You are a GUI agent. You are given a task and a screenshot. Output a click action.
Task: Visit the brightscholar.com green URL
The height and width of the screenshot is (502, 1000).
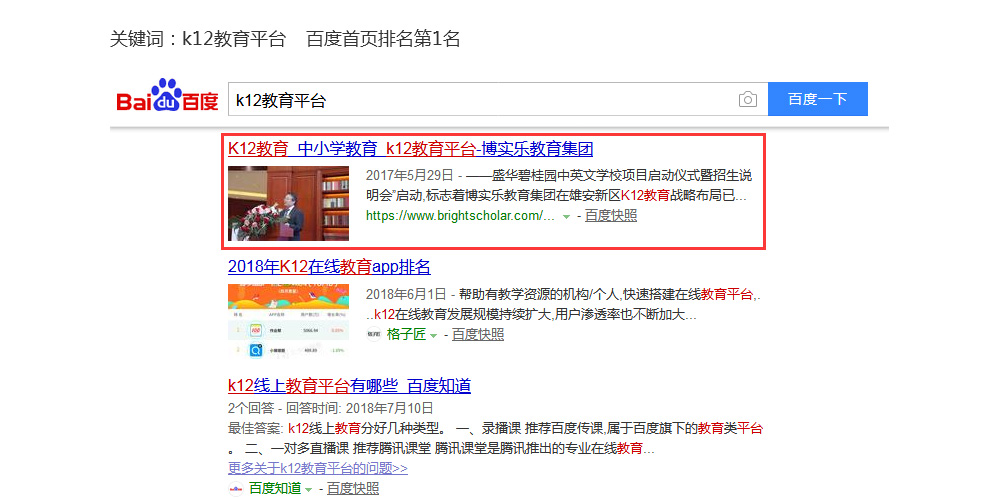coord(460,216)
